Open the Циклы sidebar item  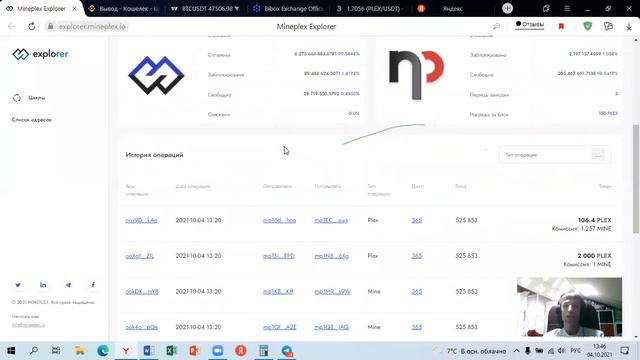[29, 98]
